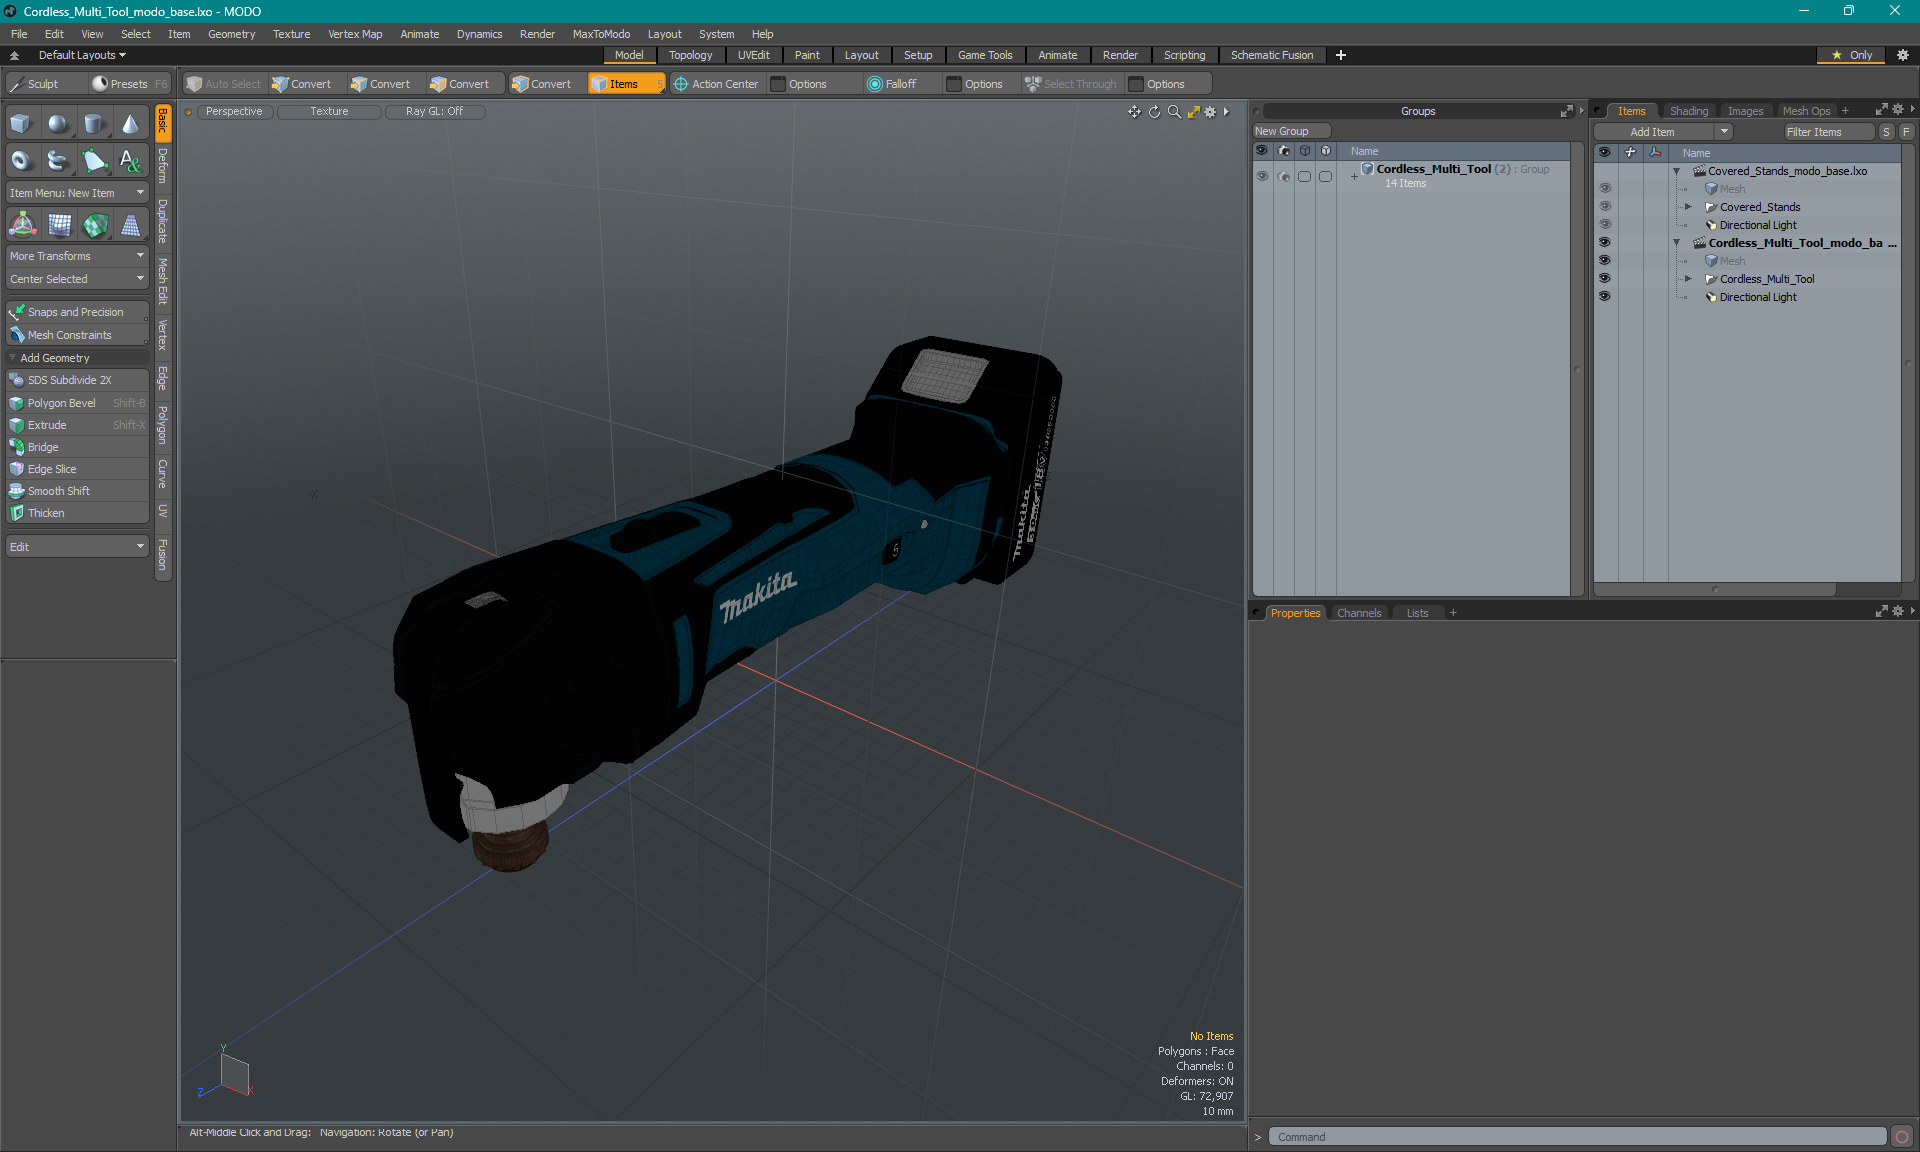Select the Pen polygon tool

pyautogui.click(x=94, y=160)
